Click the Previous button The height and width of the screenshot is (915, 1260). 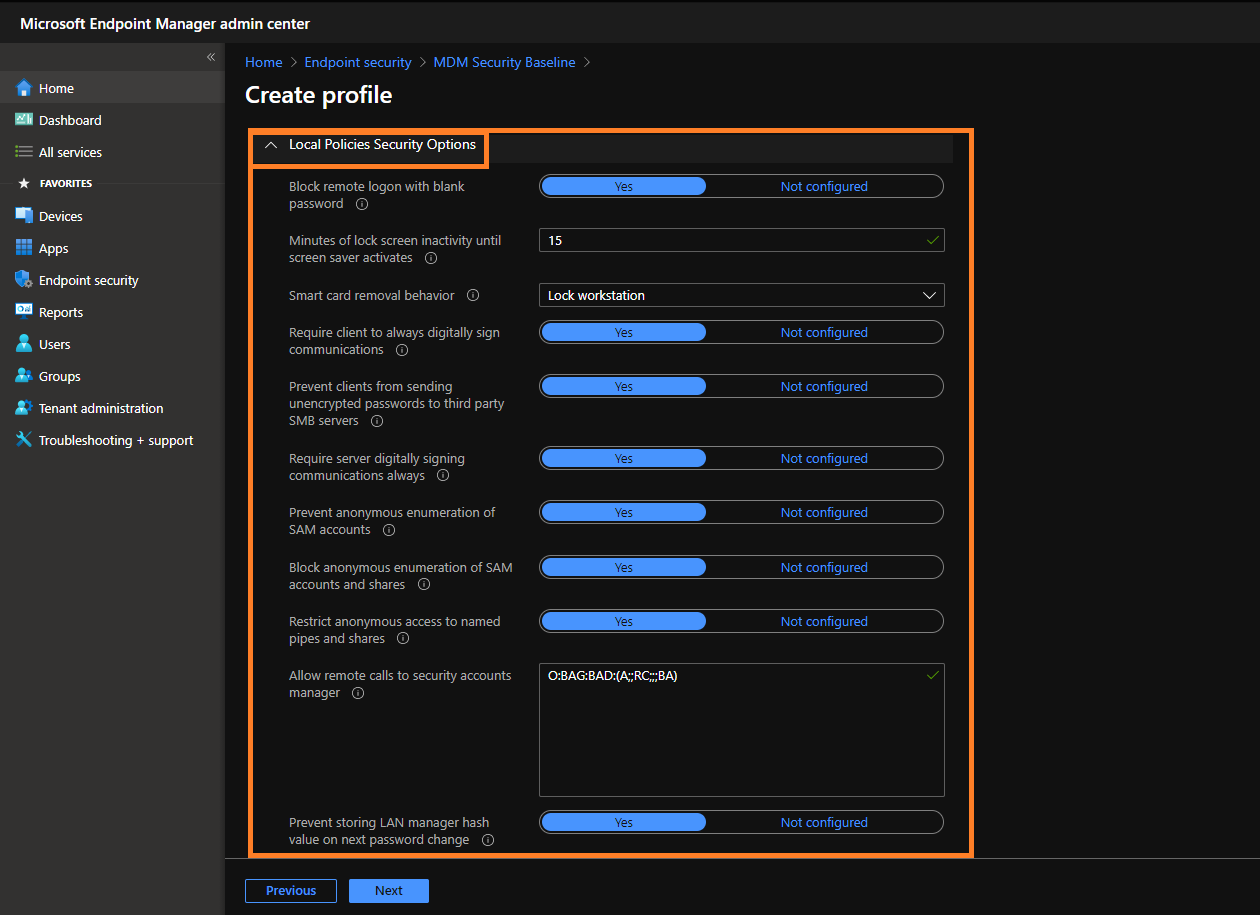point(291,891)
